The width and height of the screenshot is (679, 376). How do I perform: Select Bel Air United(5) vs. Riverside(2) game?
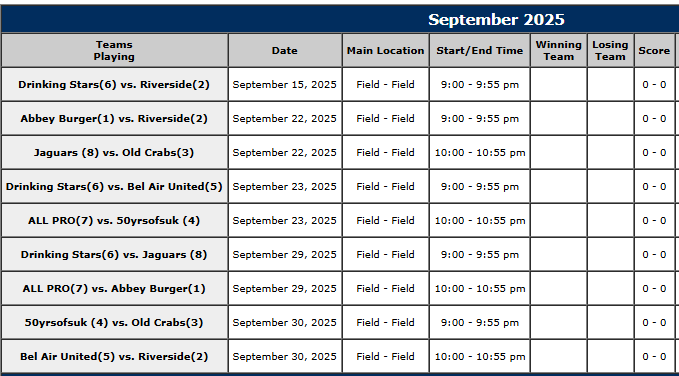coord(114,357)
